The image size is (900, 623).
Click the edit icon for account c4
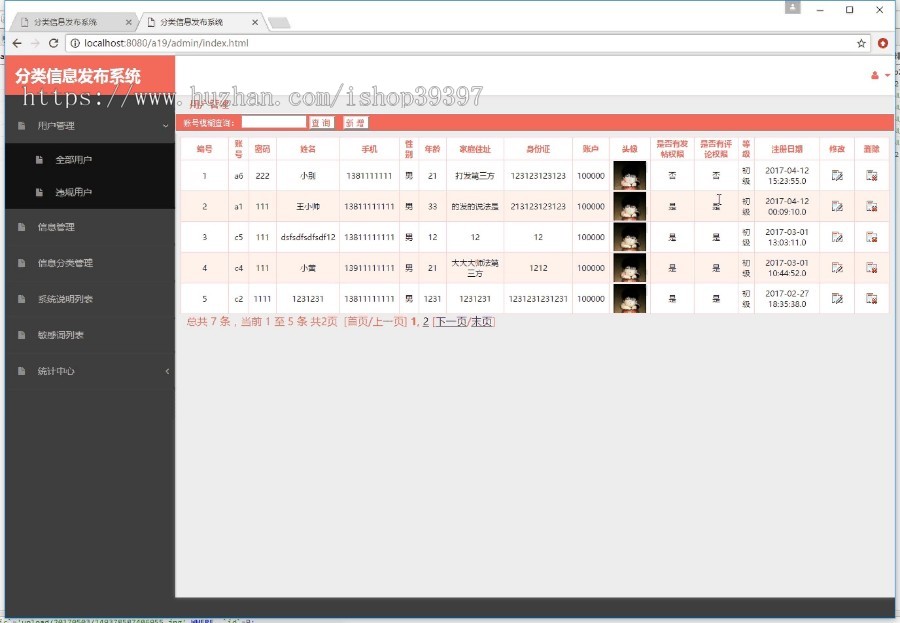[x=837, y=268]
